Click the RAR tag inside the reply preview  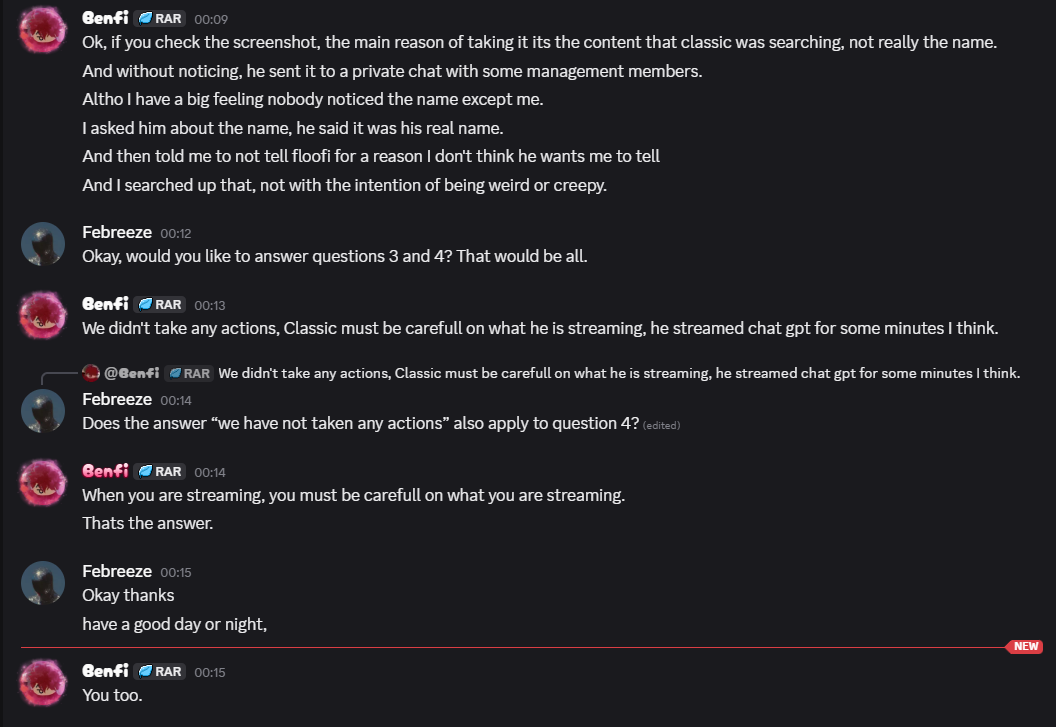[189, 374]
